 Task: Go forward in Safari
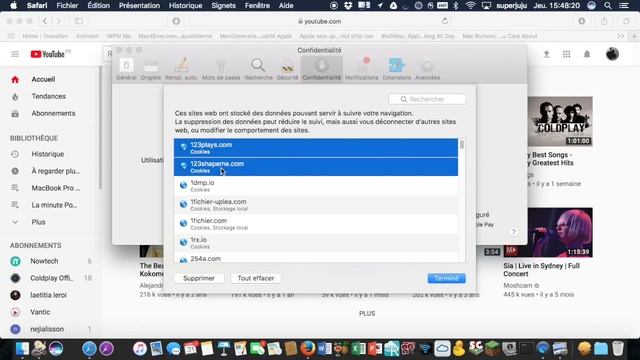[x=59, y=21]
